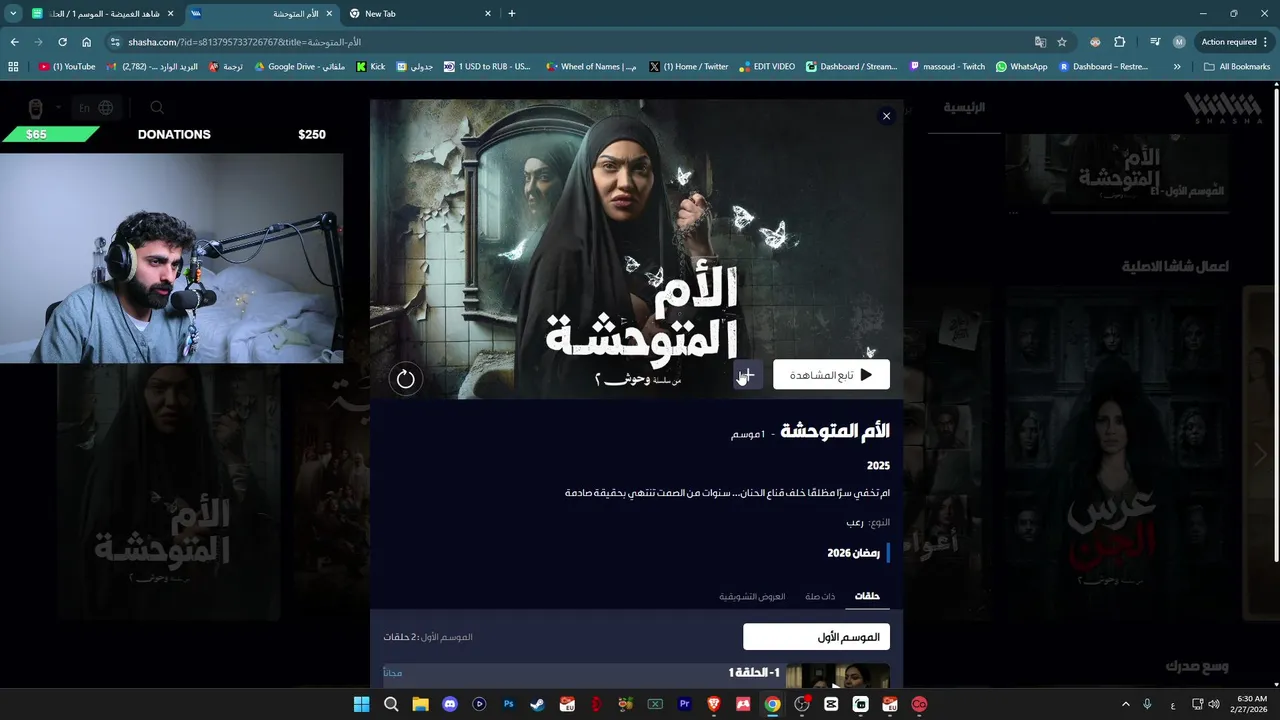Click next arrow of background carousel
Screen dimensions: 1280x720
click(1260, 456)
